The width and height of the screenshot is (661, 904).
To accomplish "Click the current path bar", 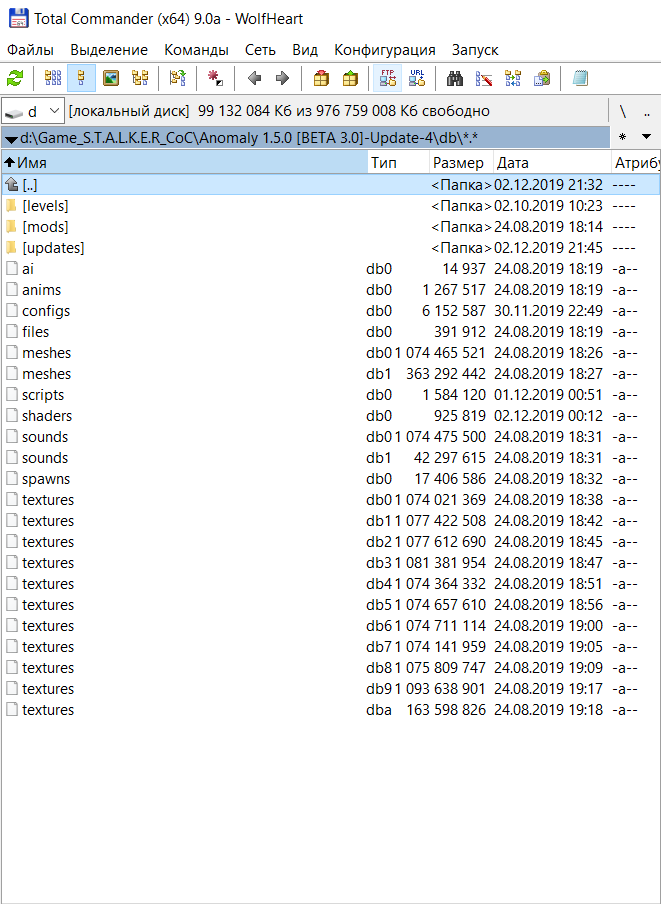I will pyautogui.click(x=305, y=138).
